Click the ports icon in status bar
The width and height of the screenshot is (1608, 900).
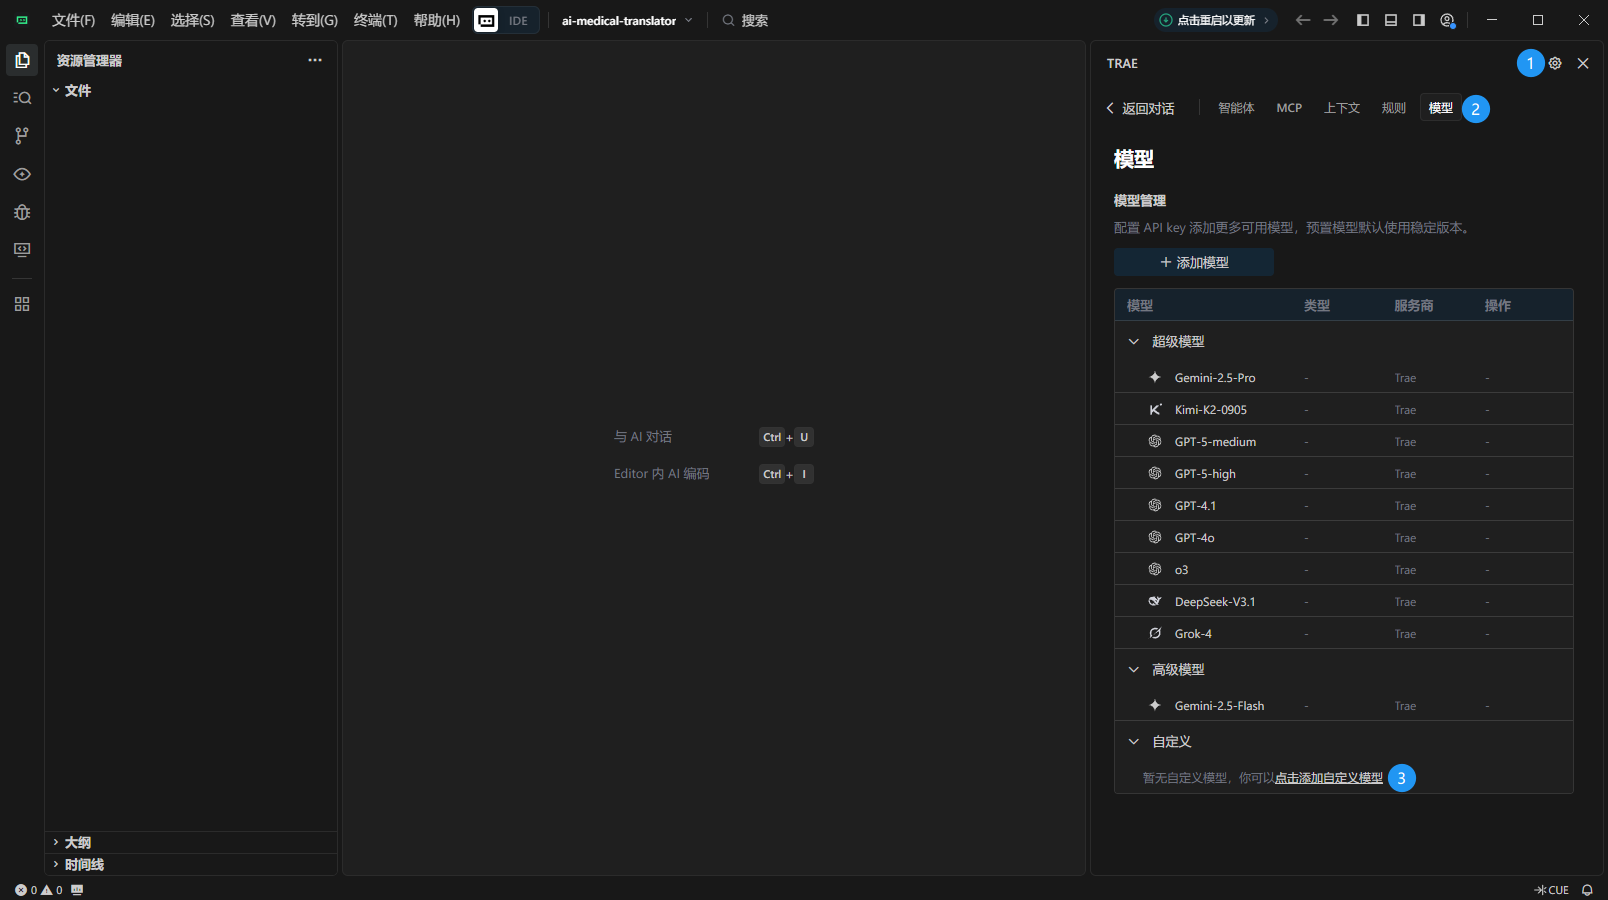coord(77,890)
